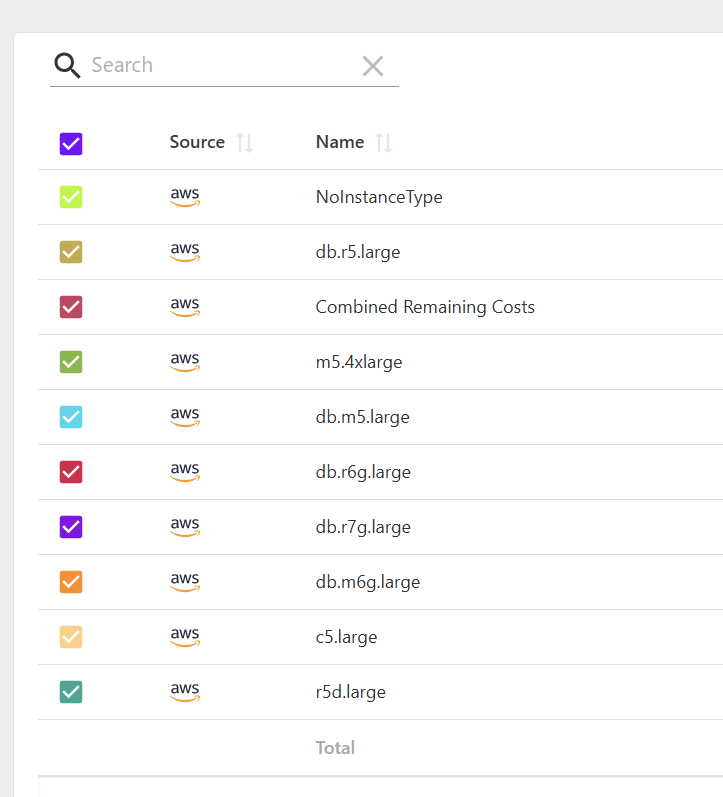Click AWS logo next to c5.large

pyautogui.click(x=185, y=637)
